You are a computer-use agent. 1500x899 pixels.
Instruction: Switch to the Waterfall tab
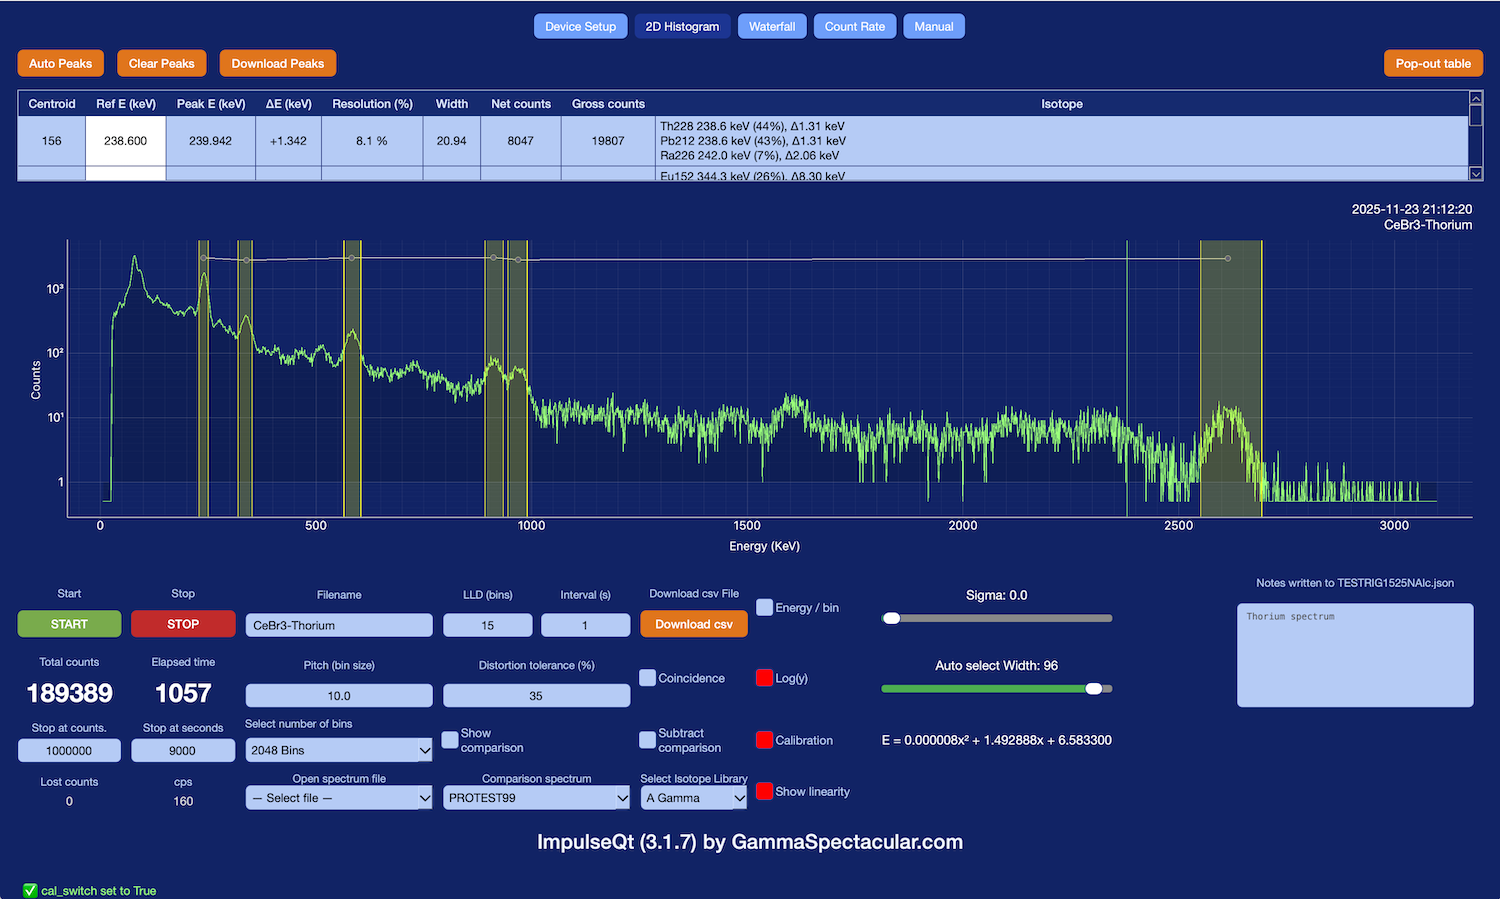pos(772,26)
